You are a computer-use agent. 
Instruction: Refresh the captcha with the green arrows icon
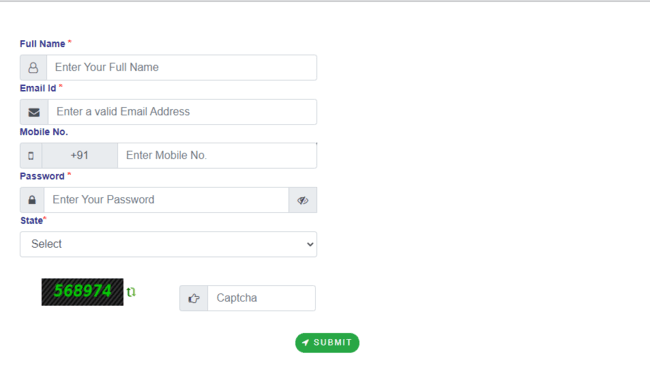(x=131, y=292)
